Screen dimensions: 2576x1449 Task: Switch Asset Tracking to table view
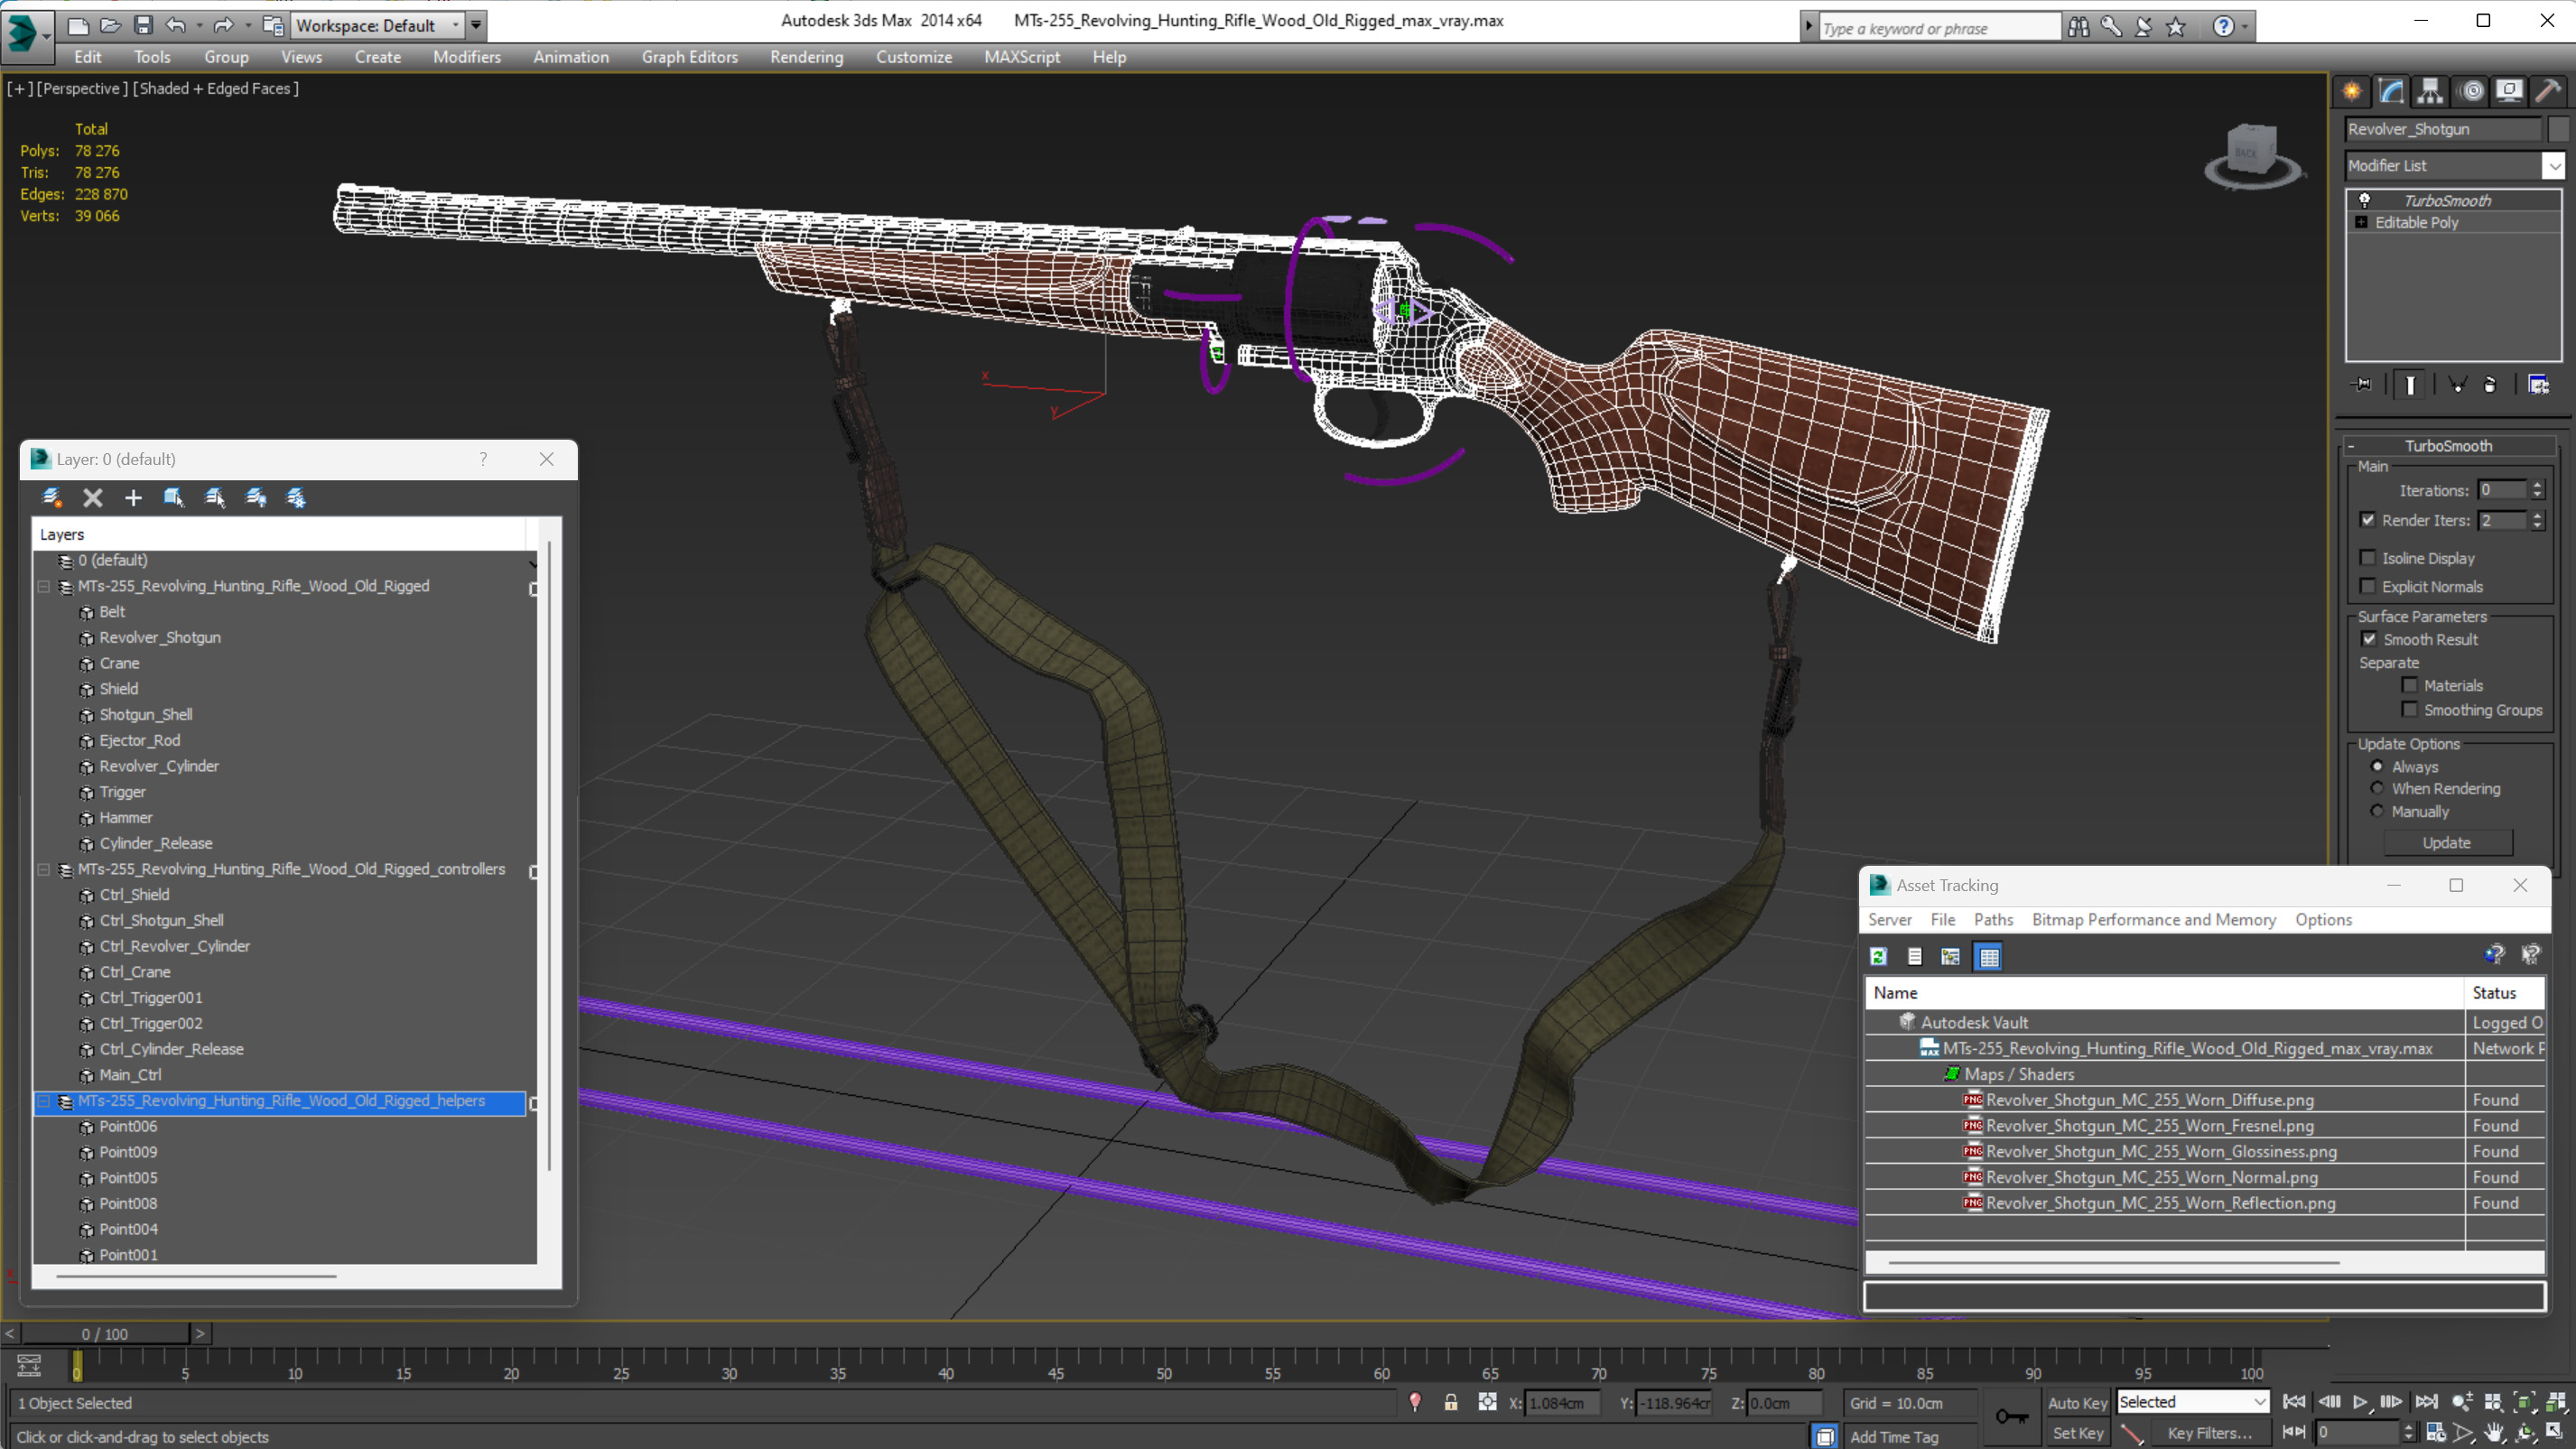(x=1988, y=956)
